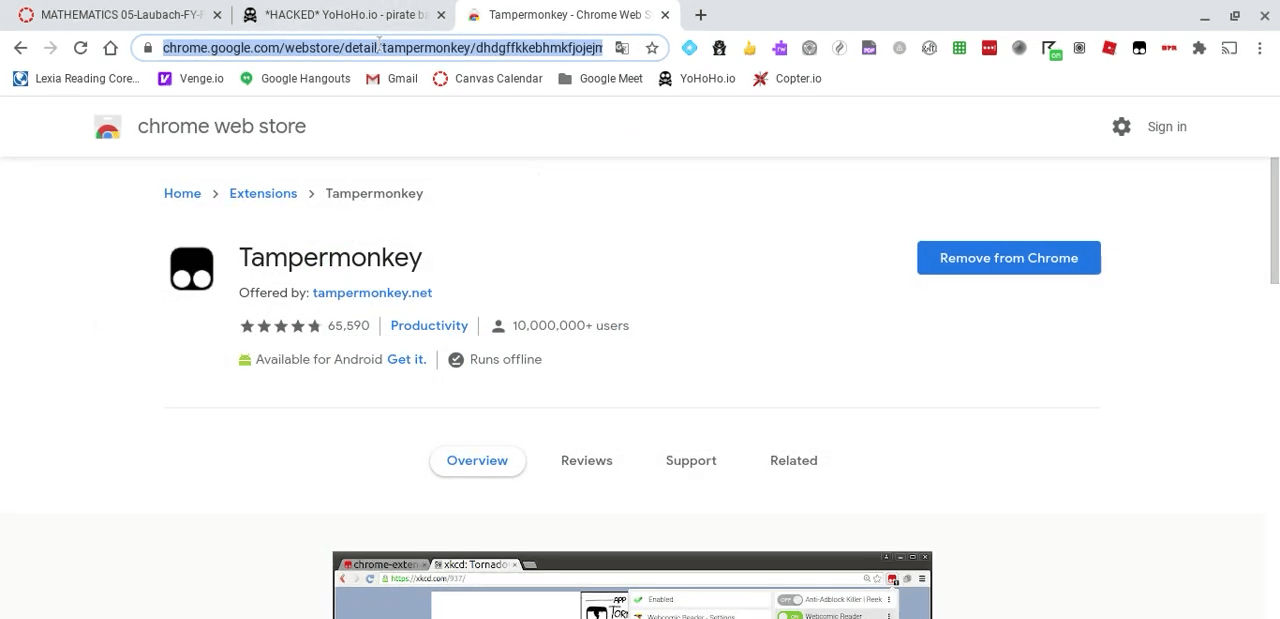This screenshot has height=619, width=1280.
Task: Open the Productivity category link
Action: (x=429, y=326)
